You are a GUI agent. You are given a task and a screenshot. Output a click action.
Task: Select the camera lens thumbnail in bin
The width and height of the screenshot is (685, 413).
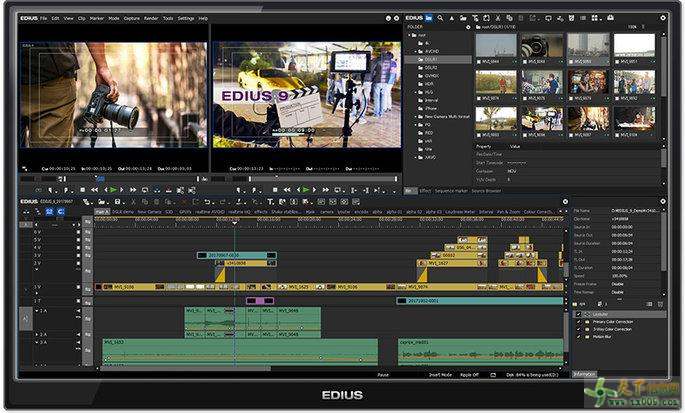click(542, 46)
